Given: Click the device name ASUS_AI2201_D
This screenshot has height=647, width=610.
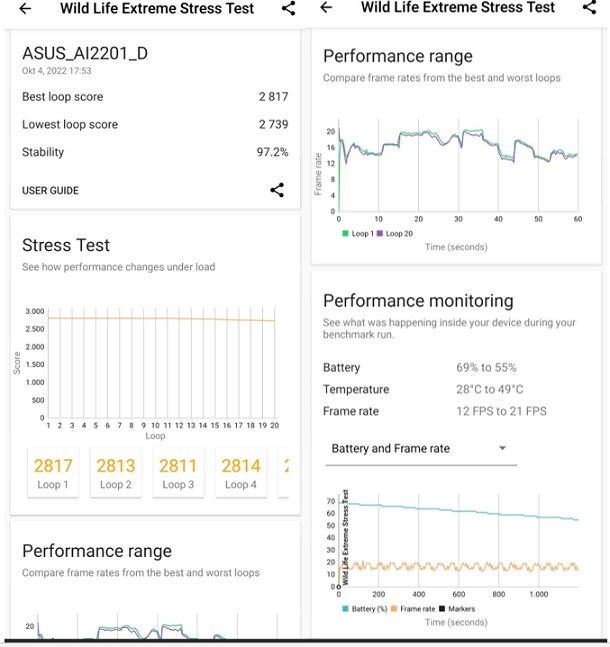Looking at the screenshot, I should coord(85,54).
